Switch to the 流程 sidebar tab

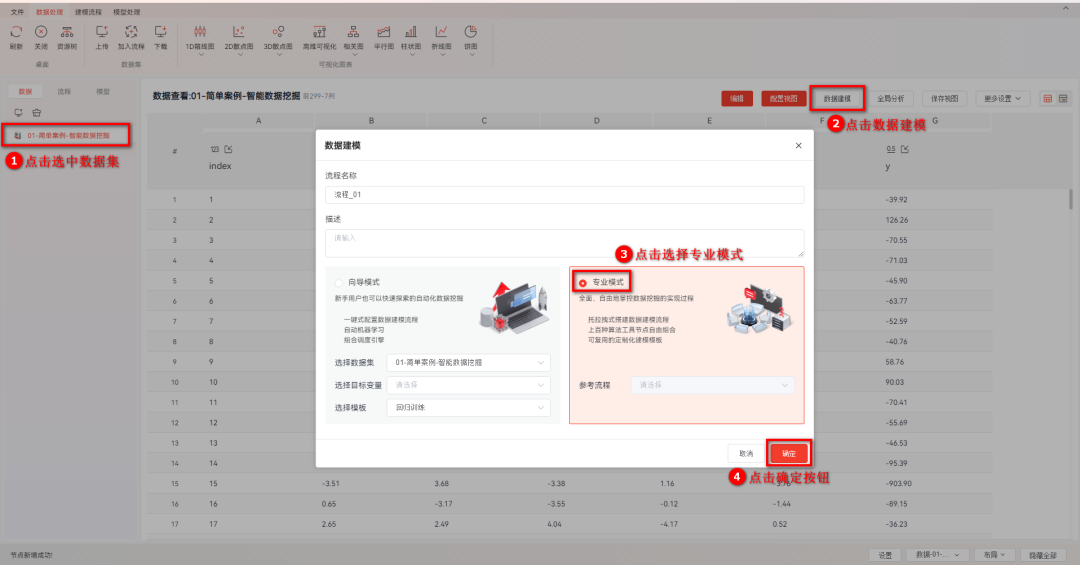(x=64, y=92)
